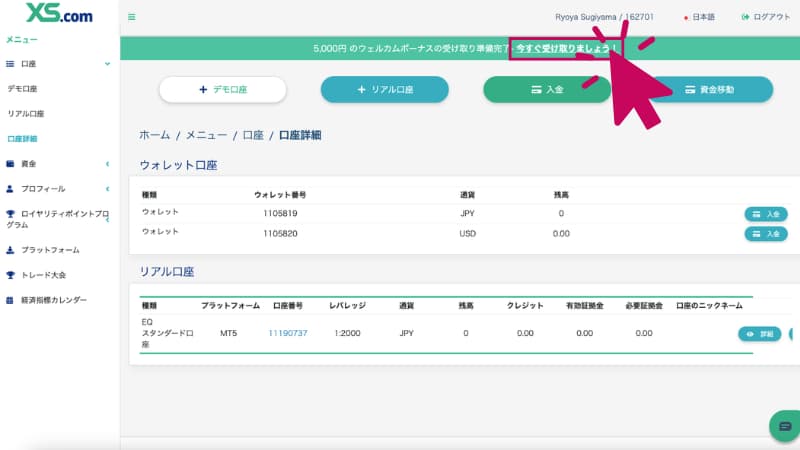Click the ウォレット番号 column header
This screenshot has width=800, height=450.
(x=280, y=195)
